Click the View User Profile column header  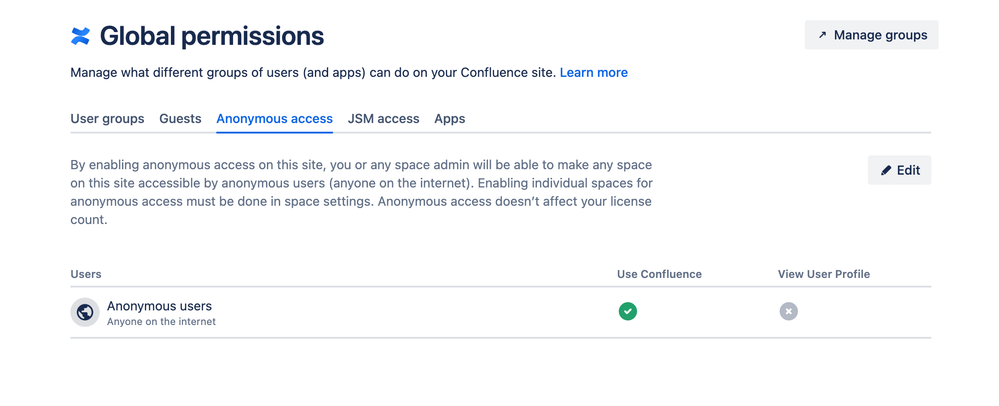(824, 274)
